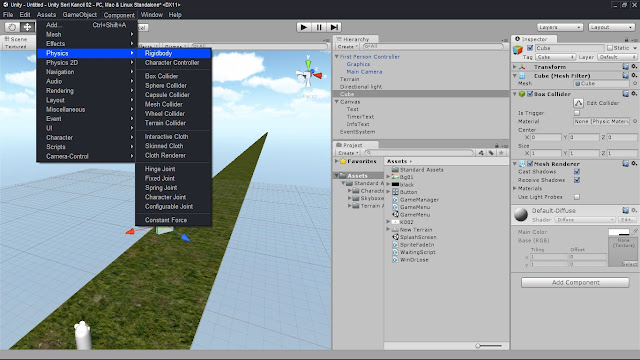This screenshot has width=640, height=360.
Task: Expand the Favorites tree
Action: point(337,161)
